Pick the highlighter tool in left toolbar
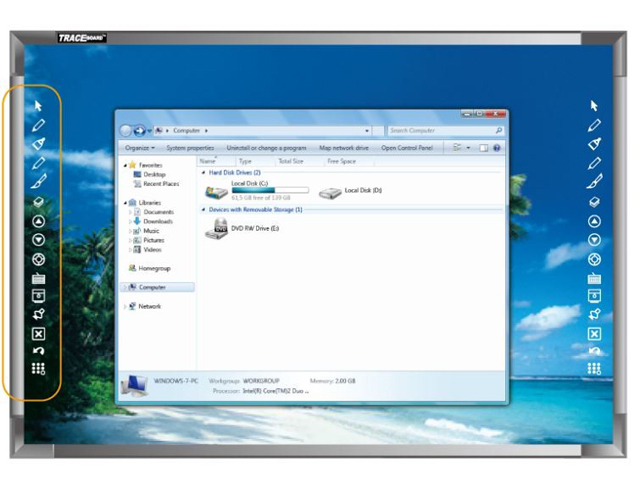Screen dimensions: 640x491 tap(39, 144)
